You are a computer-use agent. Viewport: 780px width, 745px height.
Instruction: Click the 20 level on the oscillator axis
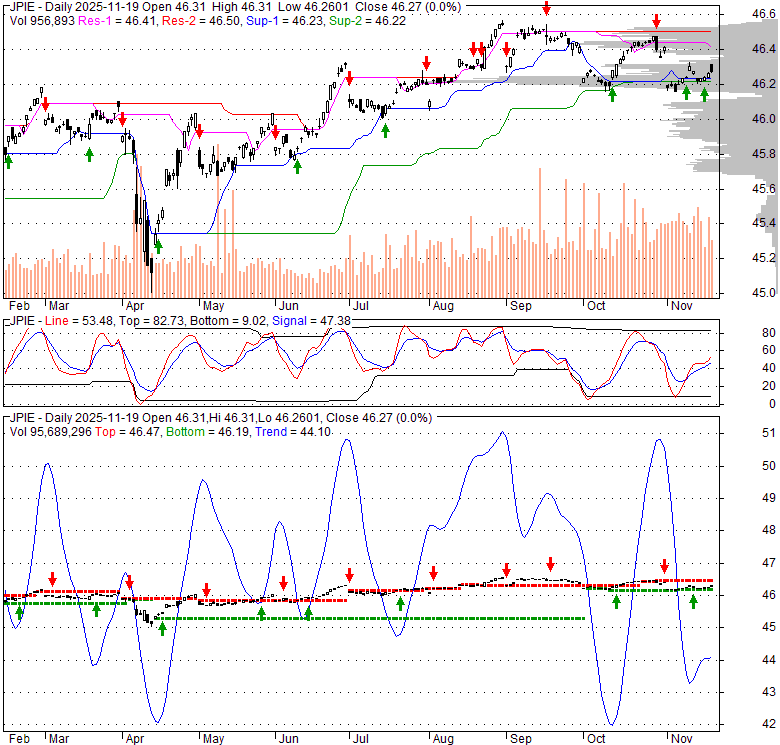[x=769, y=386]
